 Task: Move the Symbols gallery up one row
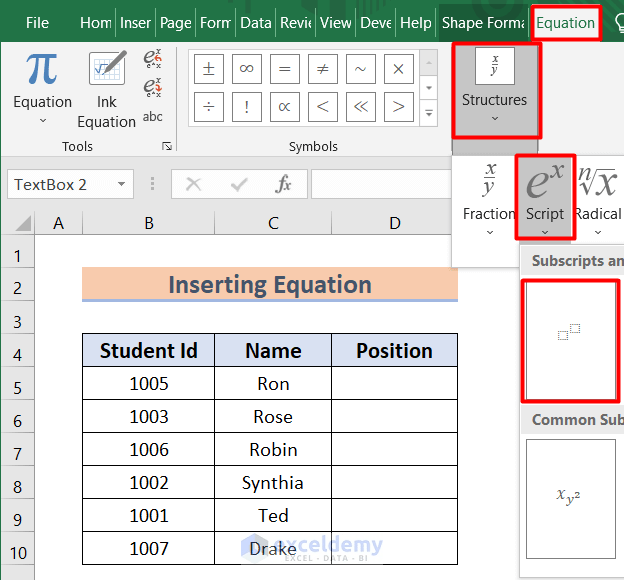point(429,62)
